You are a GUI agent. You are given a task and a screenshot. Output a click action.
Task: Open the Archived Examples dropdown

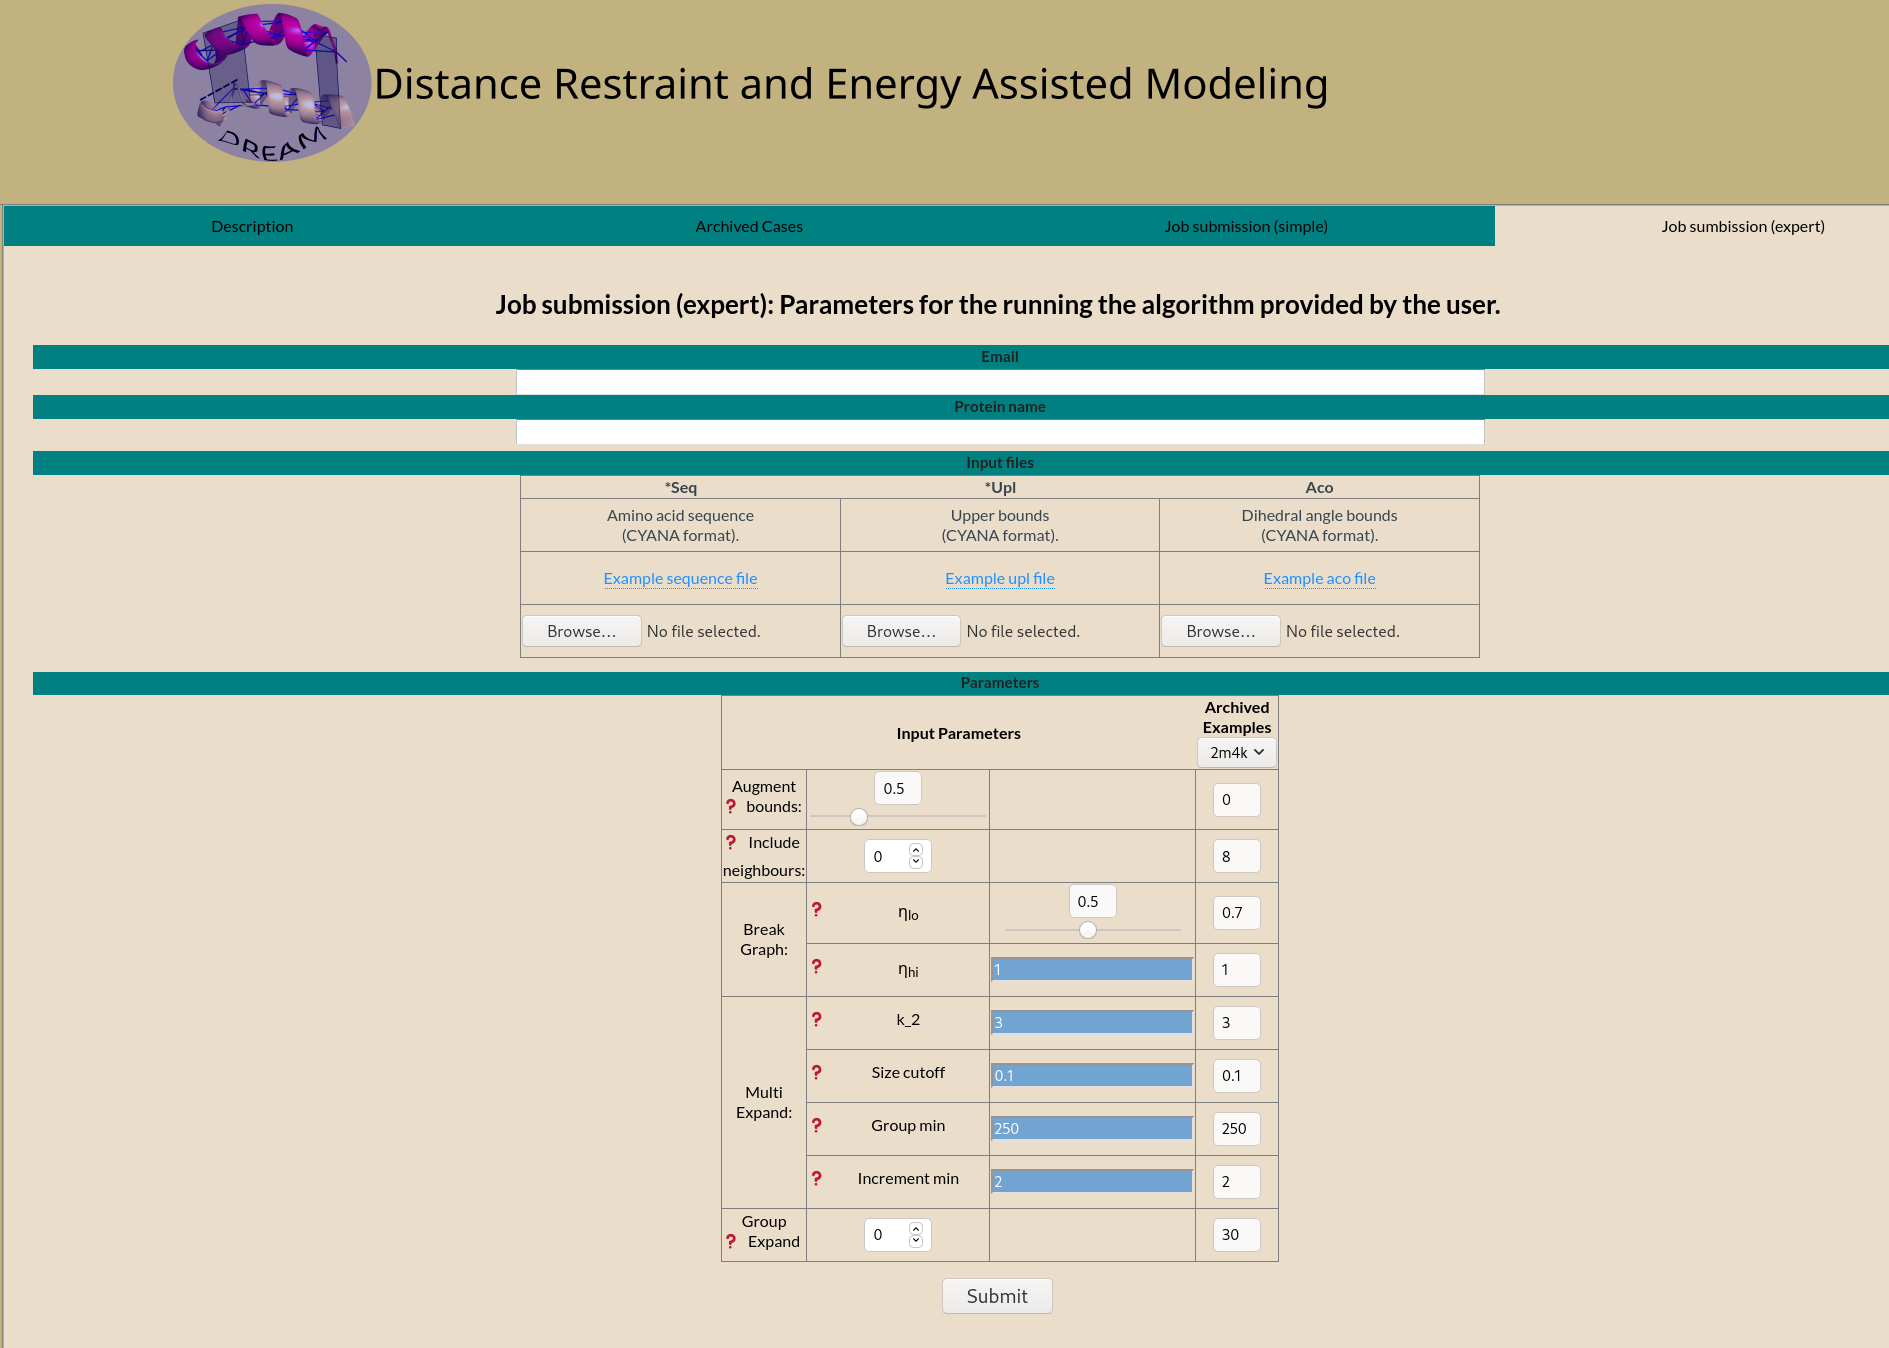pos(1236,752)
